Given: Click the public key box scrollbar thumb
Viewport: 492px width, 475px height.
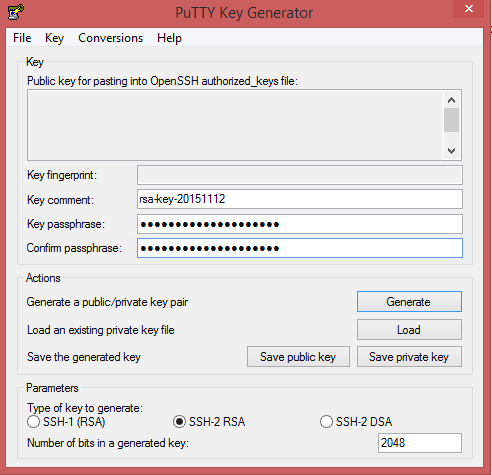Looking at the screenshot, I should coord(452,120).
